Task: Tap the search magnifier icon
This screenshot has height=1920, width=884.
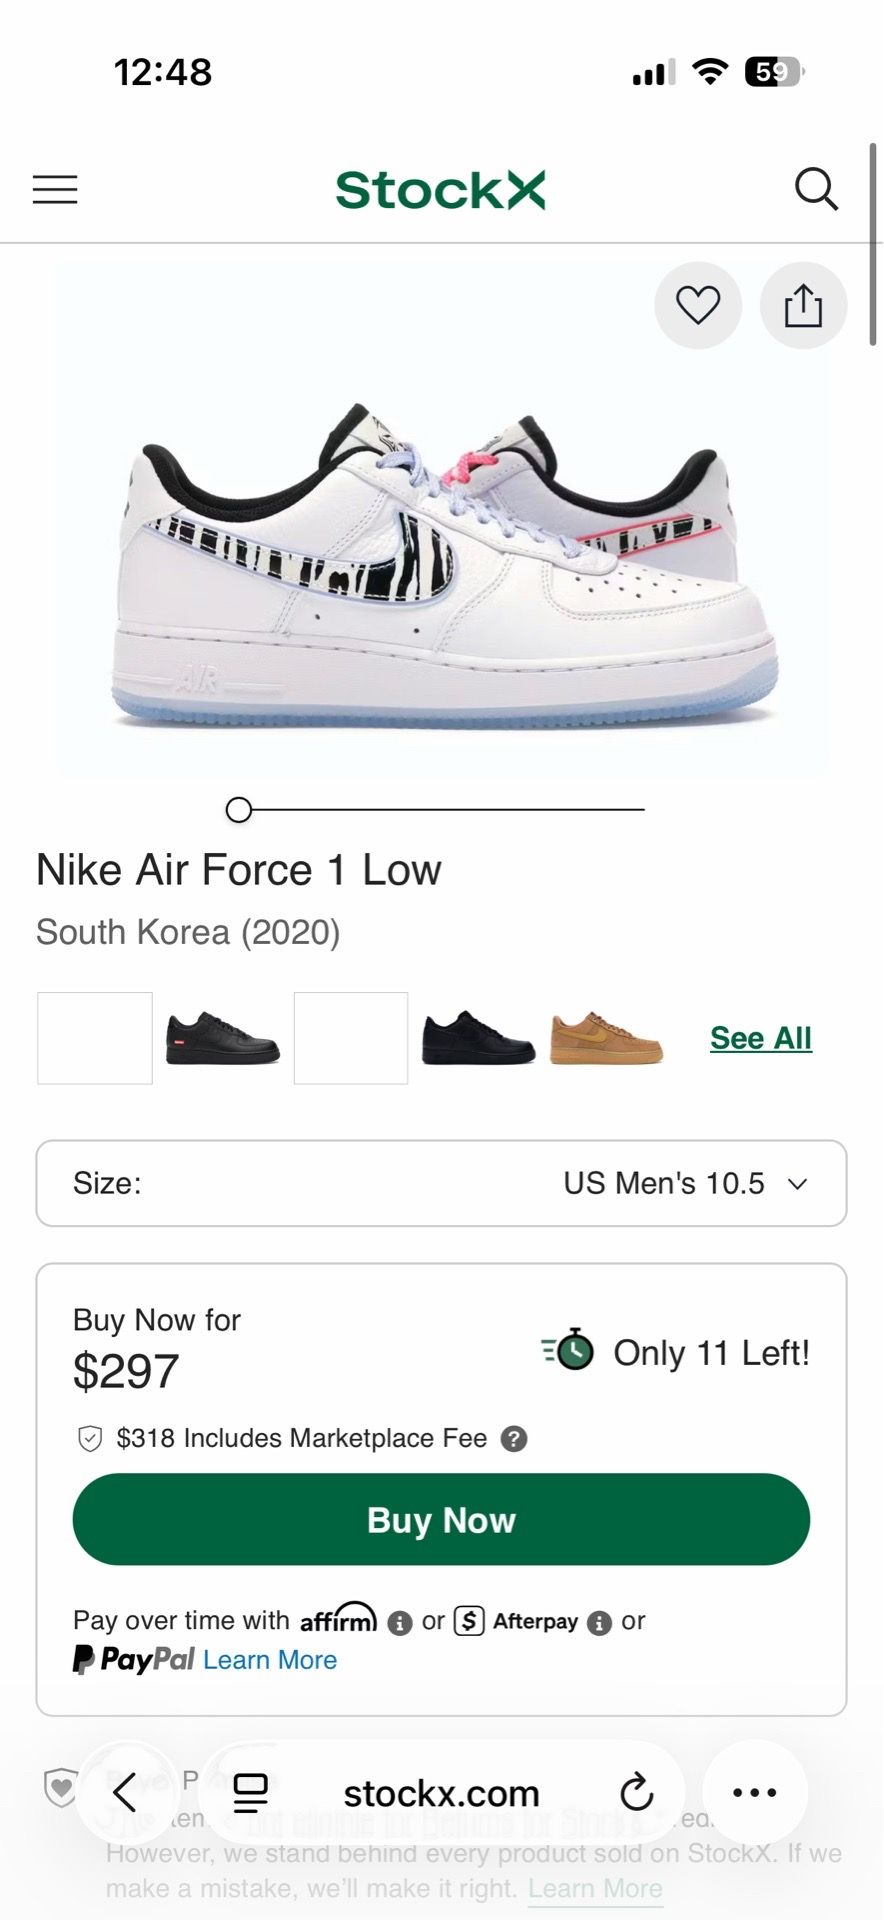Action: point(816,189)
